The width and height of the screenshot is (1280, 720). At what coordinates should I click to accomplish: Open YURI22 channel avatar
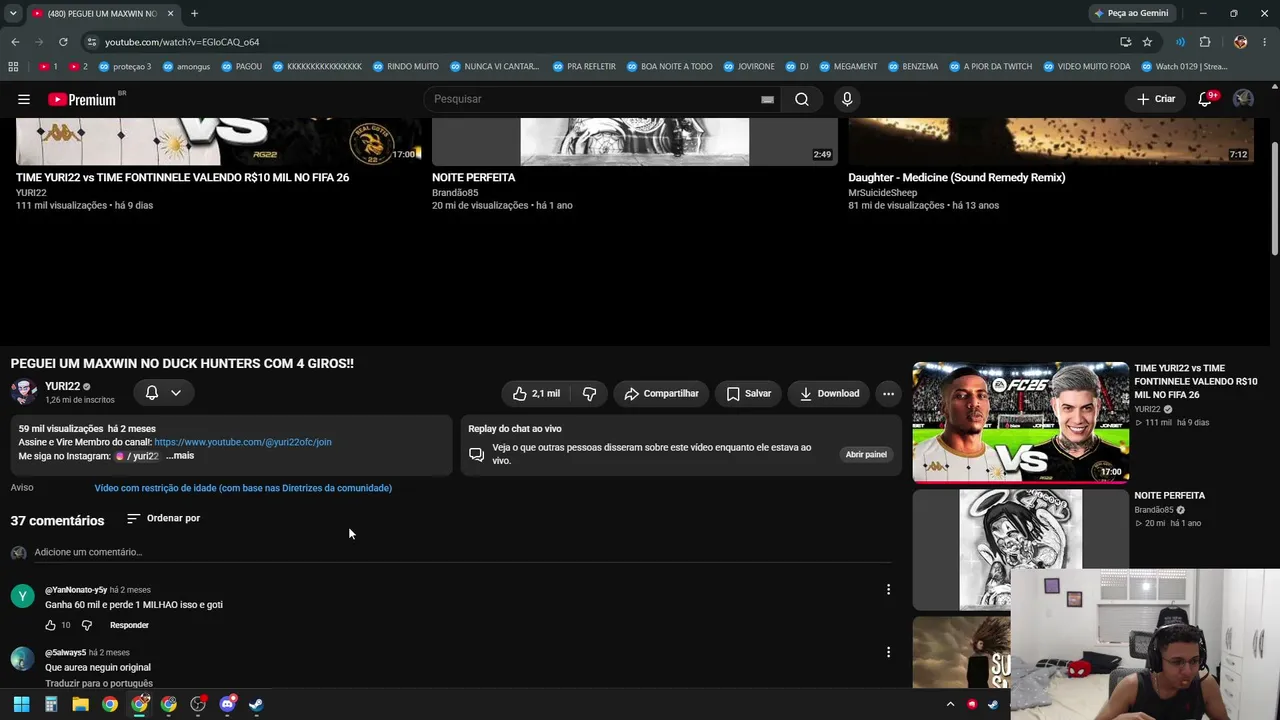pyautogui.click(x=24, y=392)
